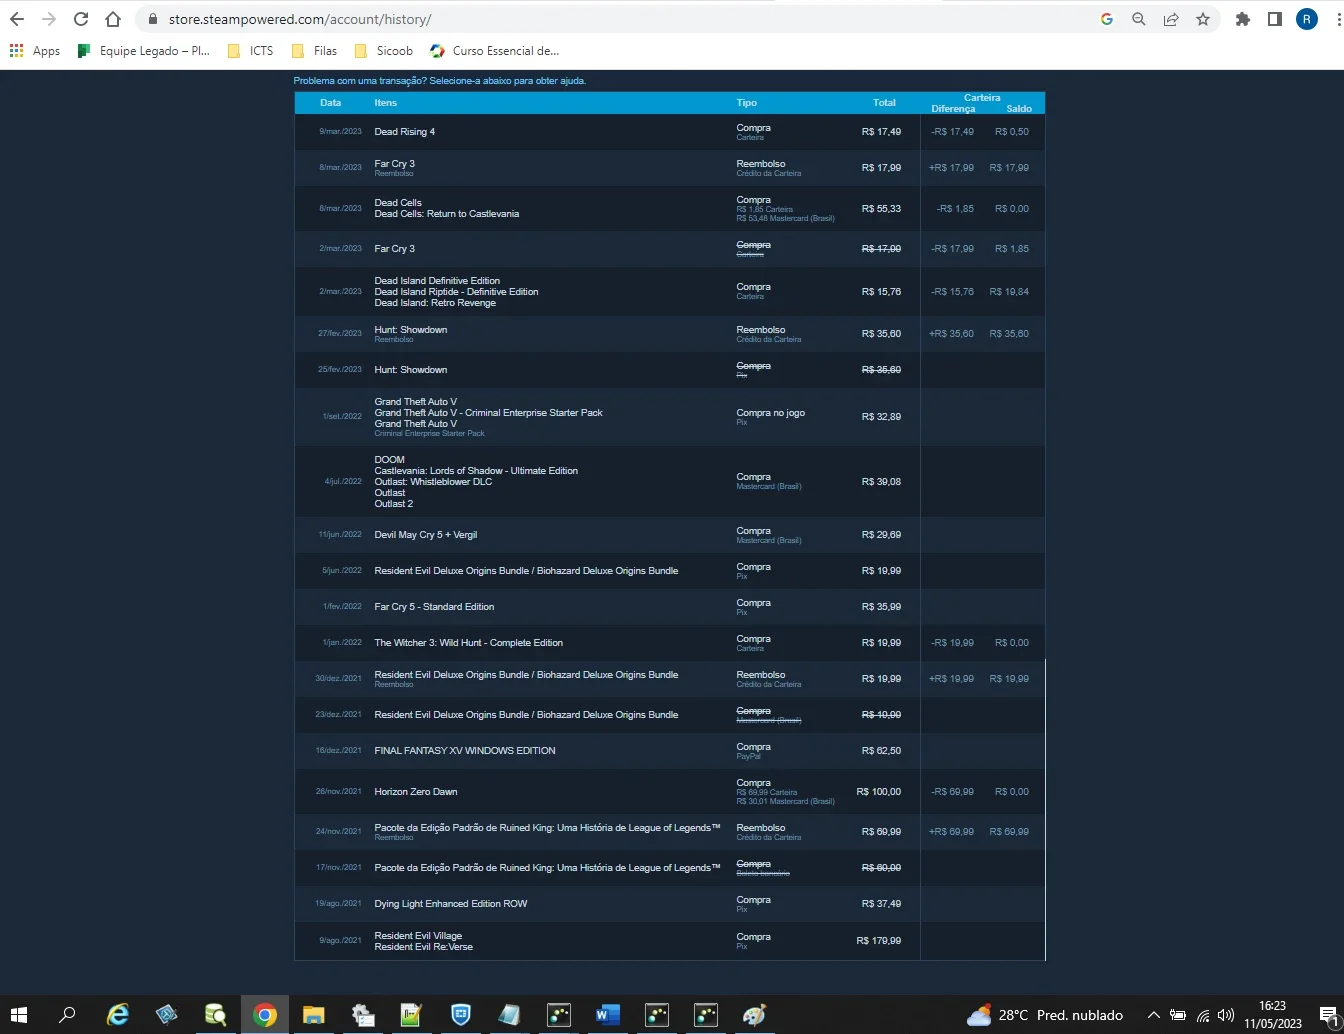Expand the Filas bookmarks folder

point(314,51)
